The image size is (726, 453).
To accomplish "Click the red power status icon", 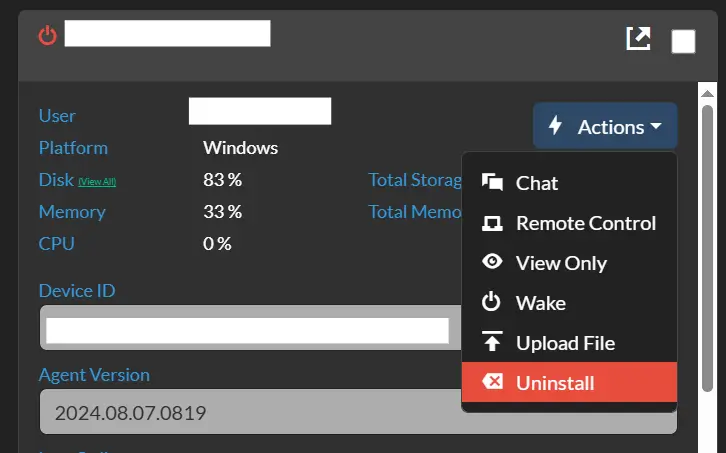I will click(x=48, y=36).
